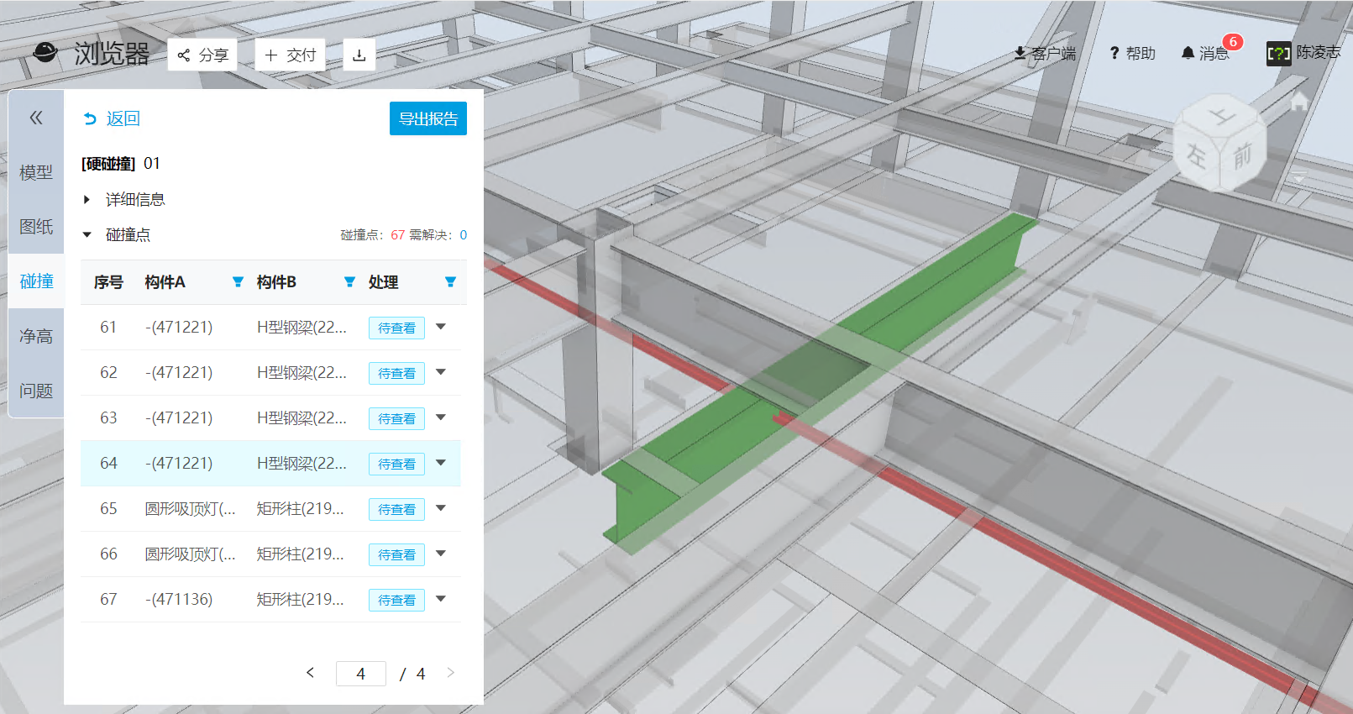Image resolution: width=1353 pixels, height=714 pixels.
Task: Switch to the 净高 tab
Action: click(36, 337)
